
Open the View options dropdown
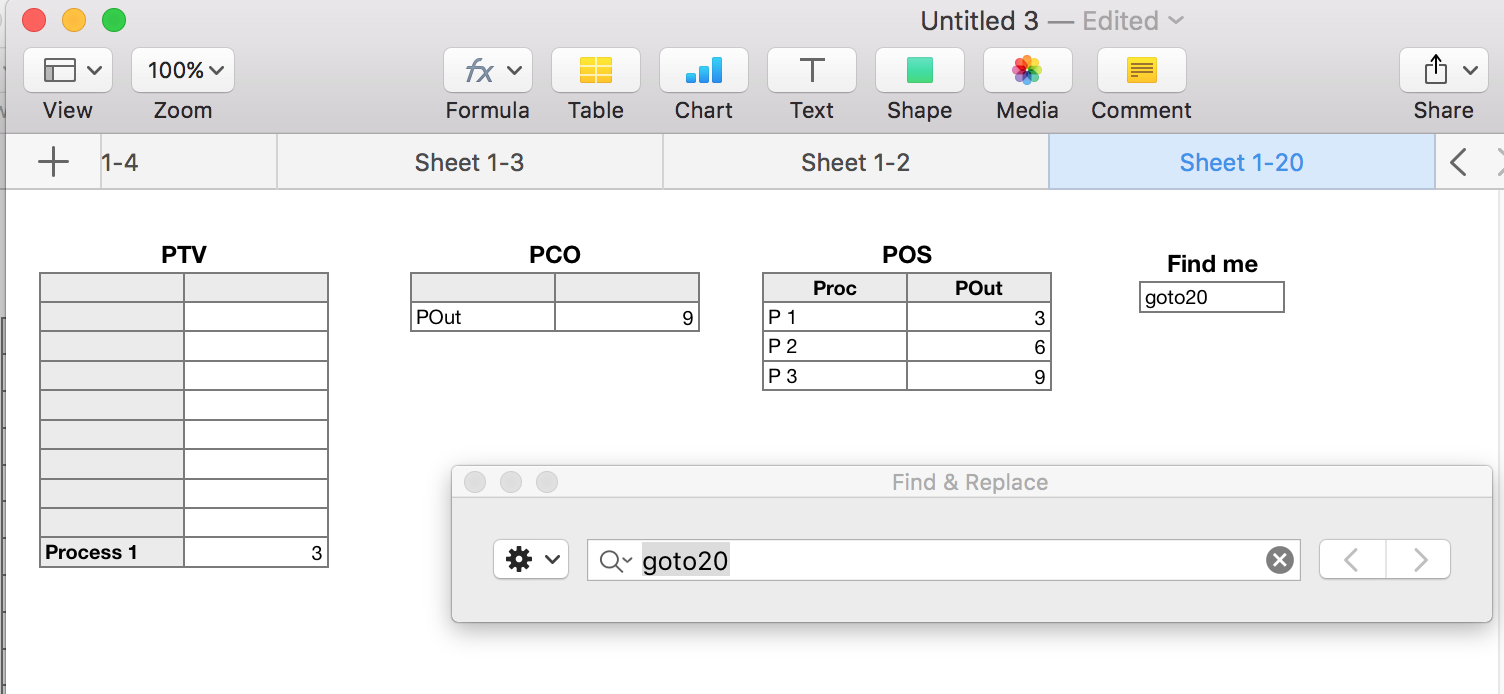pos(68,71)
